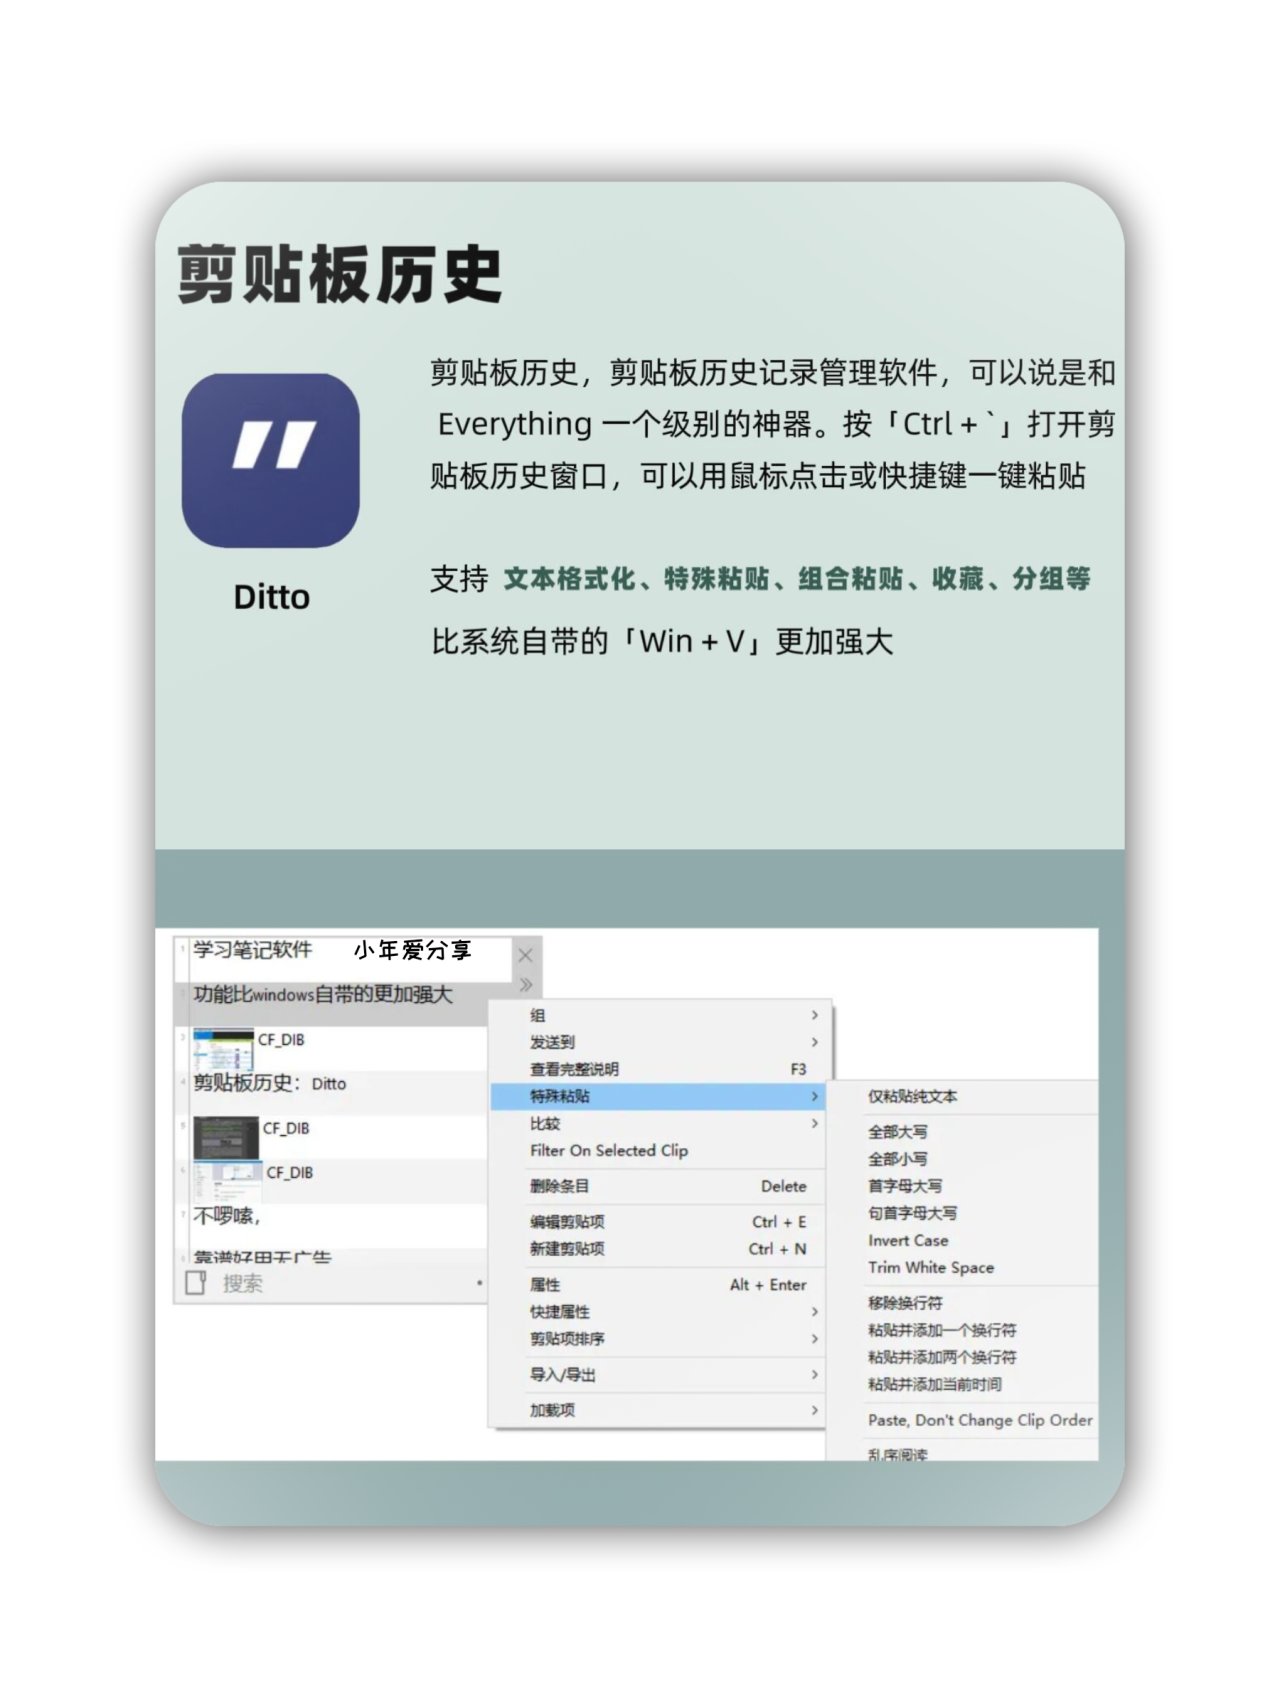Choose 全部大写 paste option

coord(897,1132)
